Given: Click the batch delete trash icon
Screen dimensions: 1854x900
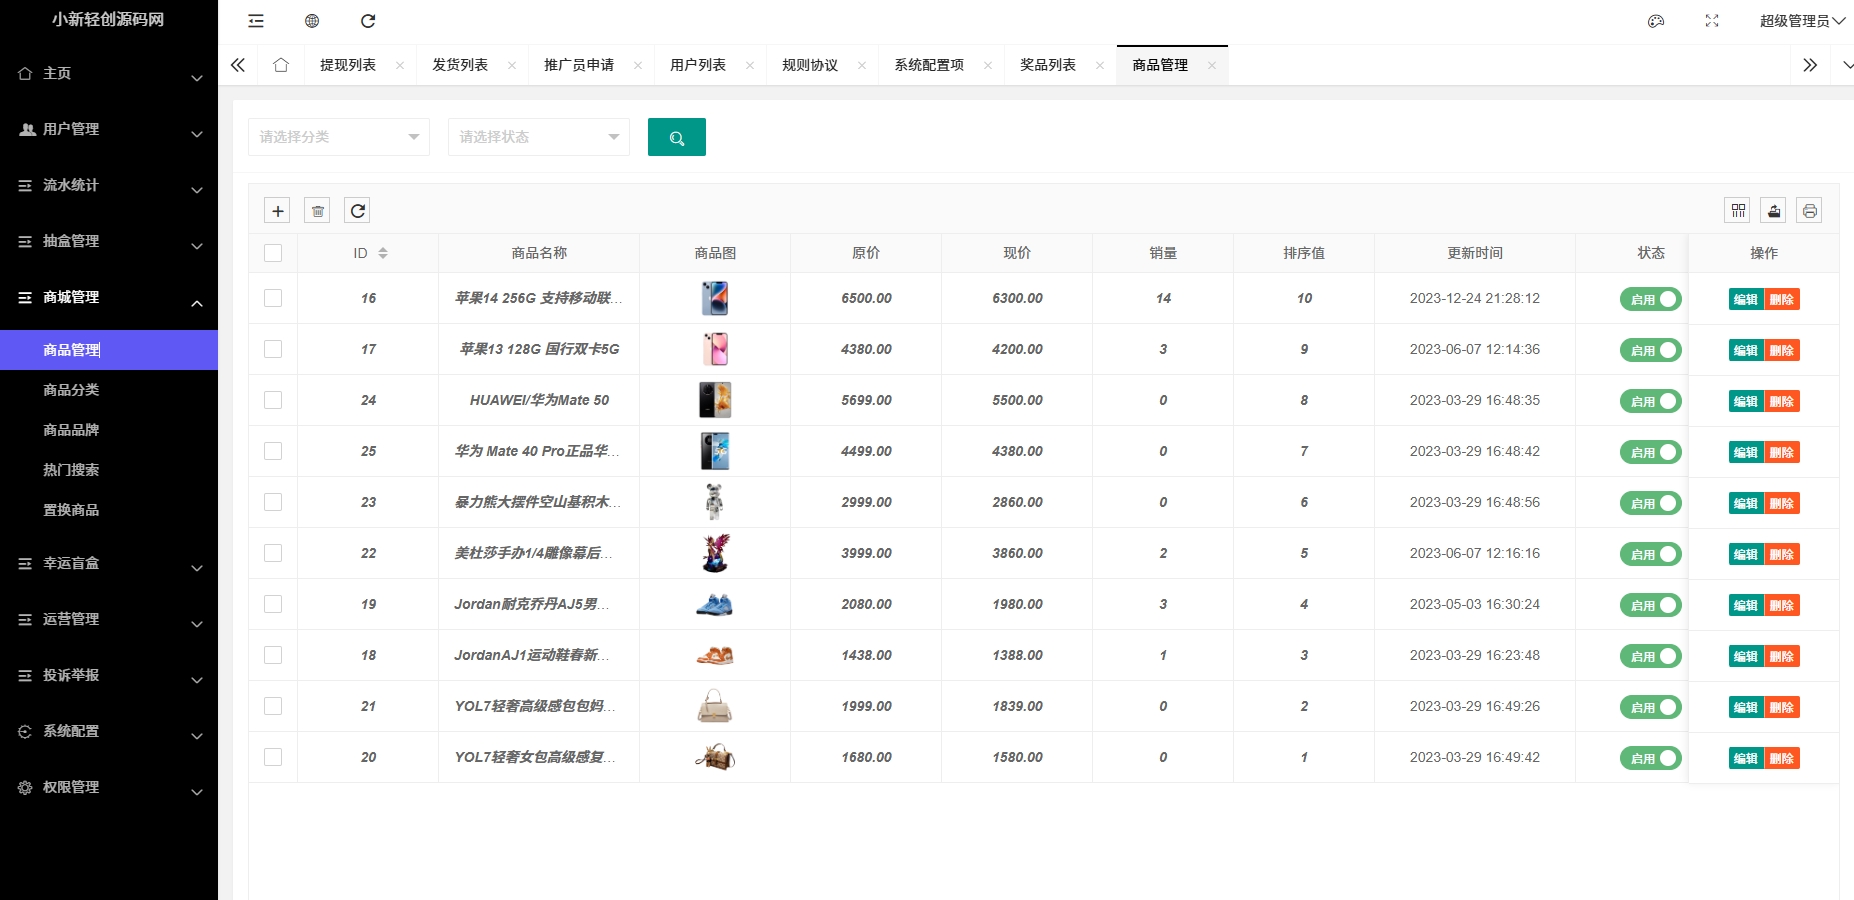Looking at the screenshot, I should [317, 210].
